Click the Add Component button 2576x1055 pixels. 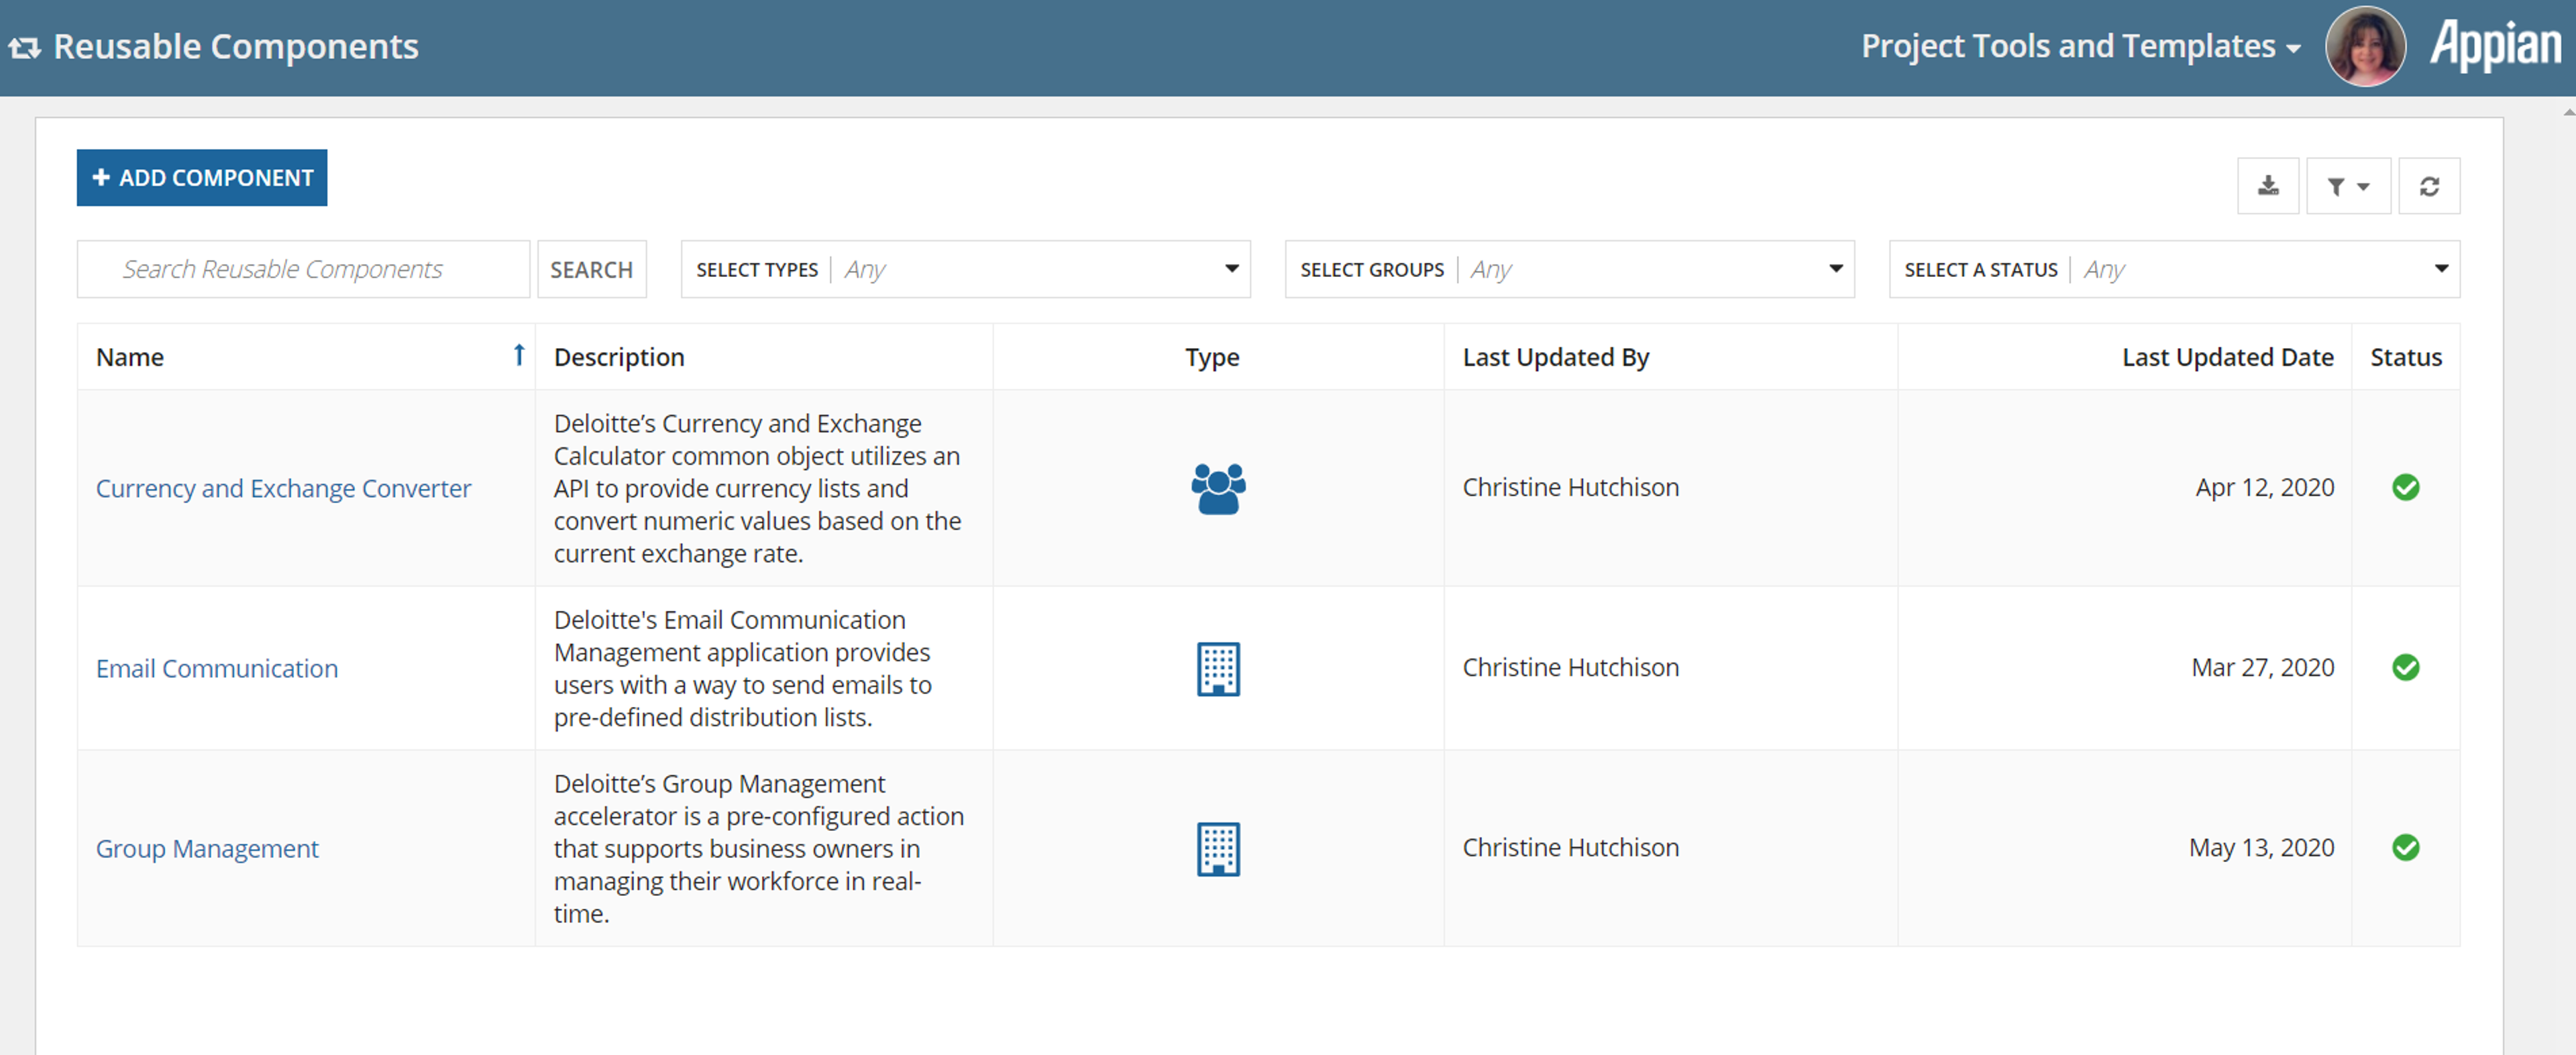pos(202,178)
